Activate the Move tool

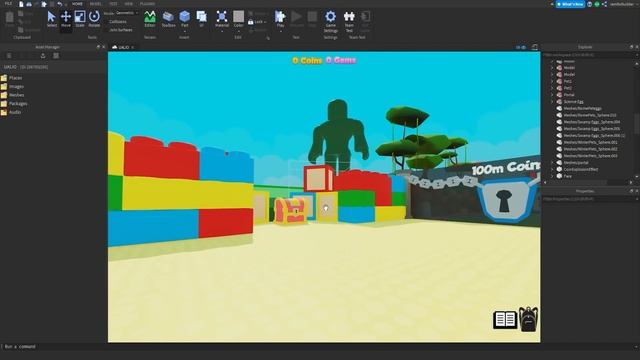click(x=66, y=19)
